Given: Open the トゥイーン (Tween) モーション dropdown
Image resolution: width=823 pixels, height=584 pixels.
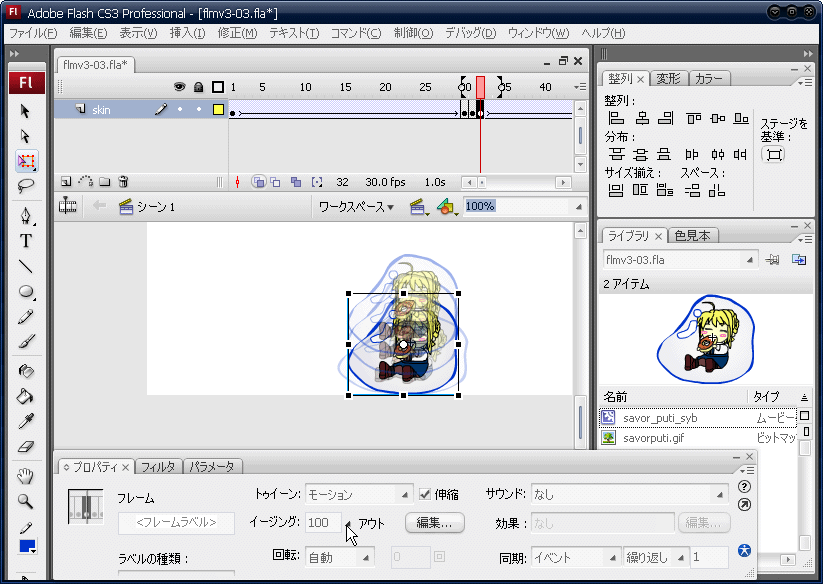Looking at the screenshot, I should click(x=358, y=494).
